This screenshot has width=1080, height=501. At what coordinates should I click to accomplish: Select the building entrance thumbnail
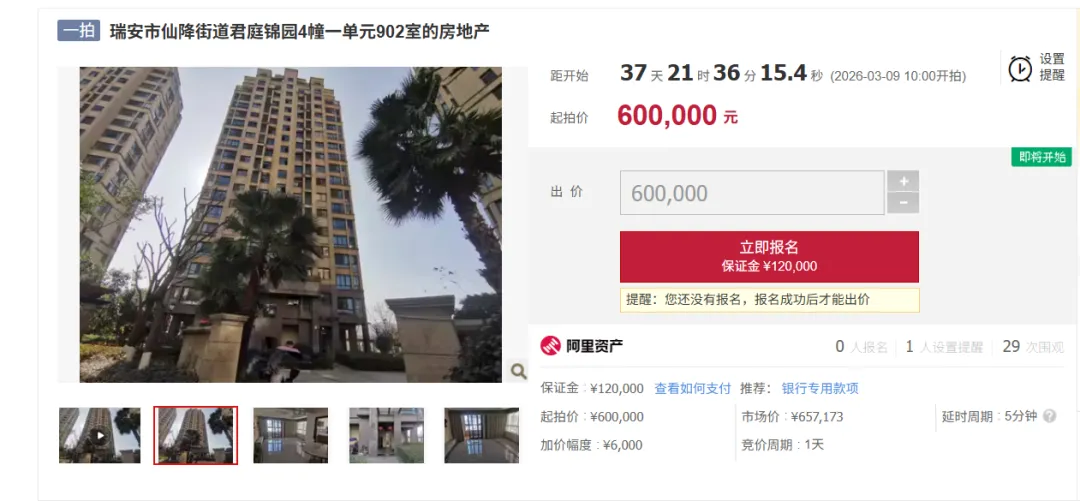pyautogui.click(x=386, y=436)
